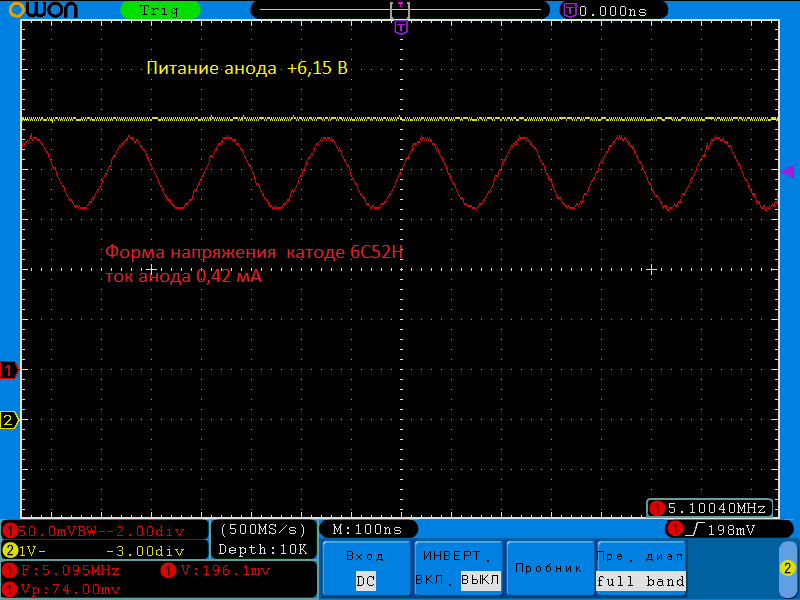Select the purple trigger level arrow on right edge
Screen dimensions: 800x600
pyautogui.click(x=788, y=172)
